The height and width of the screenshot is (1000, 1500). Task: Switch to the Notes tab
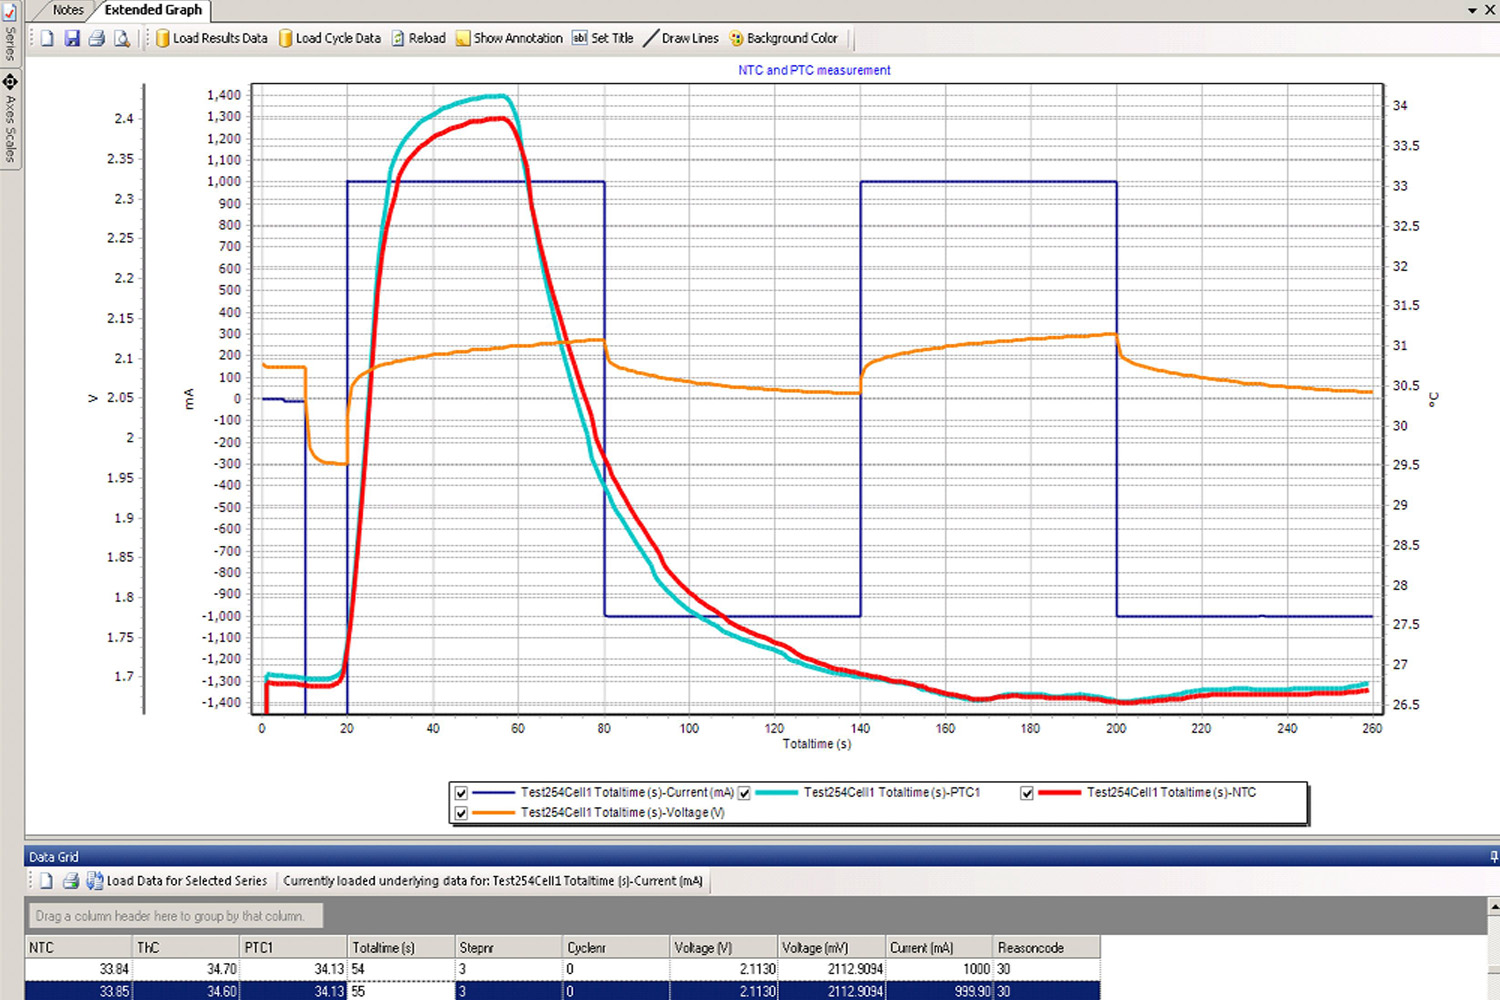coord(68,10)
